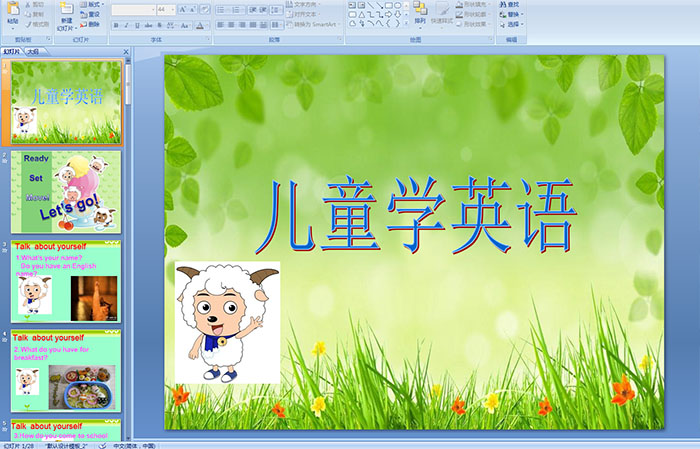Click the spell check icon in status bar
Viewport: 700px width, 449px height.
click(103, 445)
